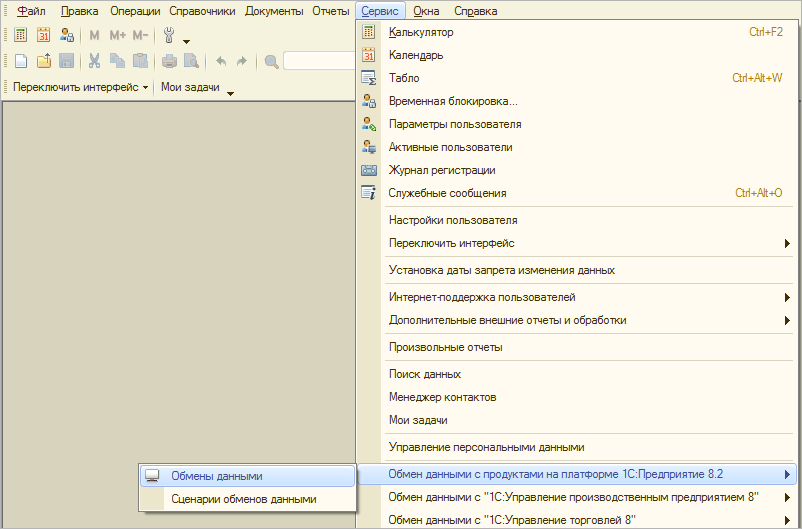Select Сценарии обменов данными submenu item
Screen dimensions: 802x529
coord(244,499)
